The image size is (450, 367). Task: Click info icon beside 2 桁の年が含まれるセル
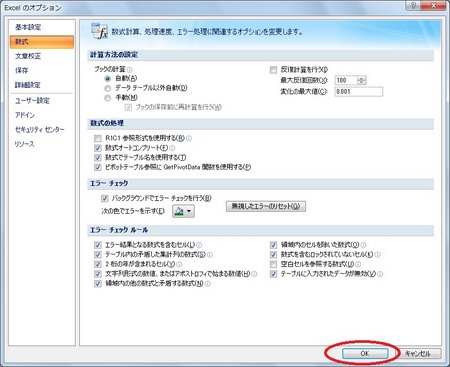pyautogui.click(x=179, y=265)
